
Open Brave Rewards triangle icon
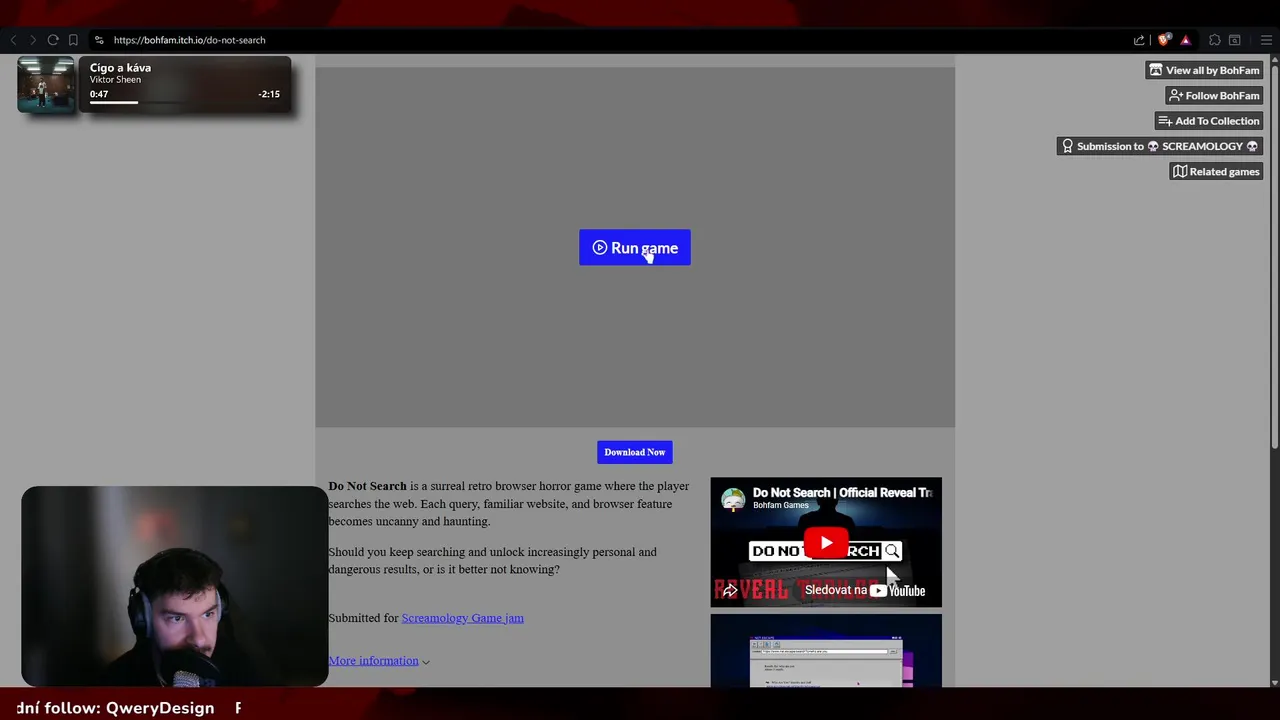coord(1185,40)
